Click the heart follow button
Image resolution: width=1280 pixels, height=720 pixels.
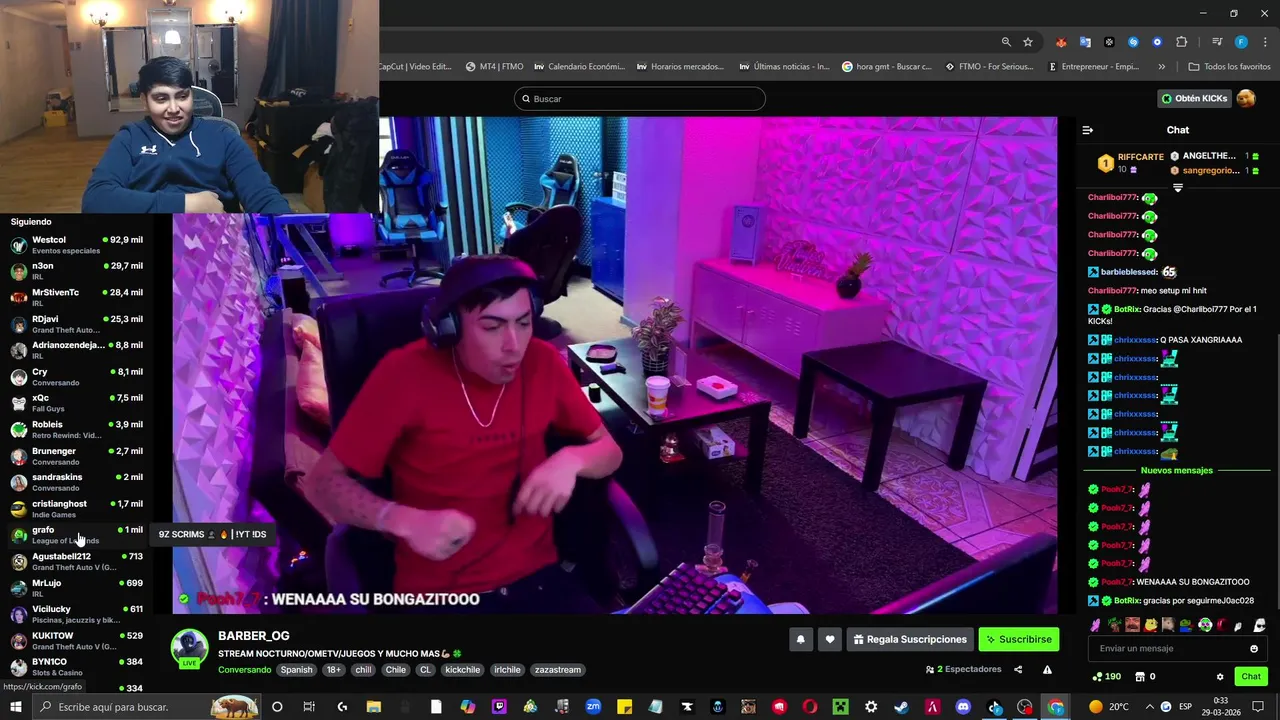click(x=829, y=639)
